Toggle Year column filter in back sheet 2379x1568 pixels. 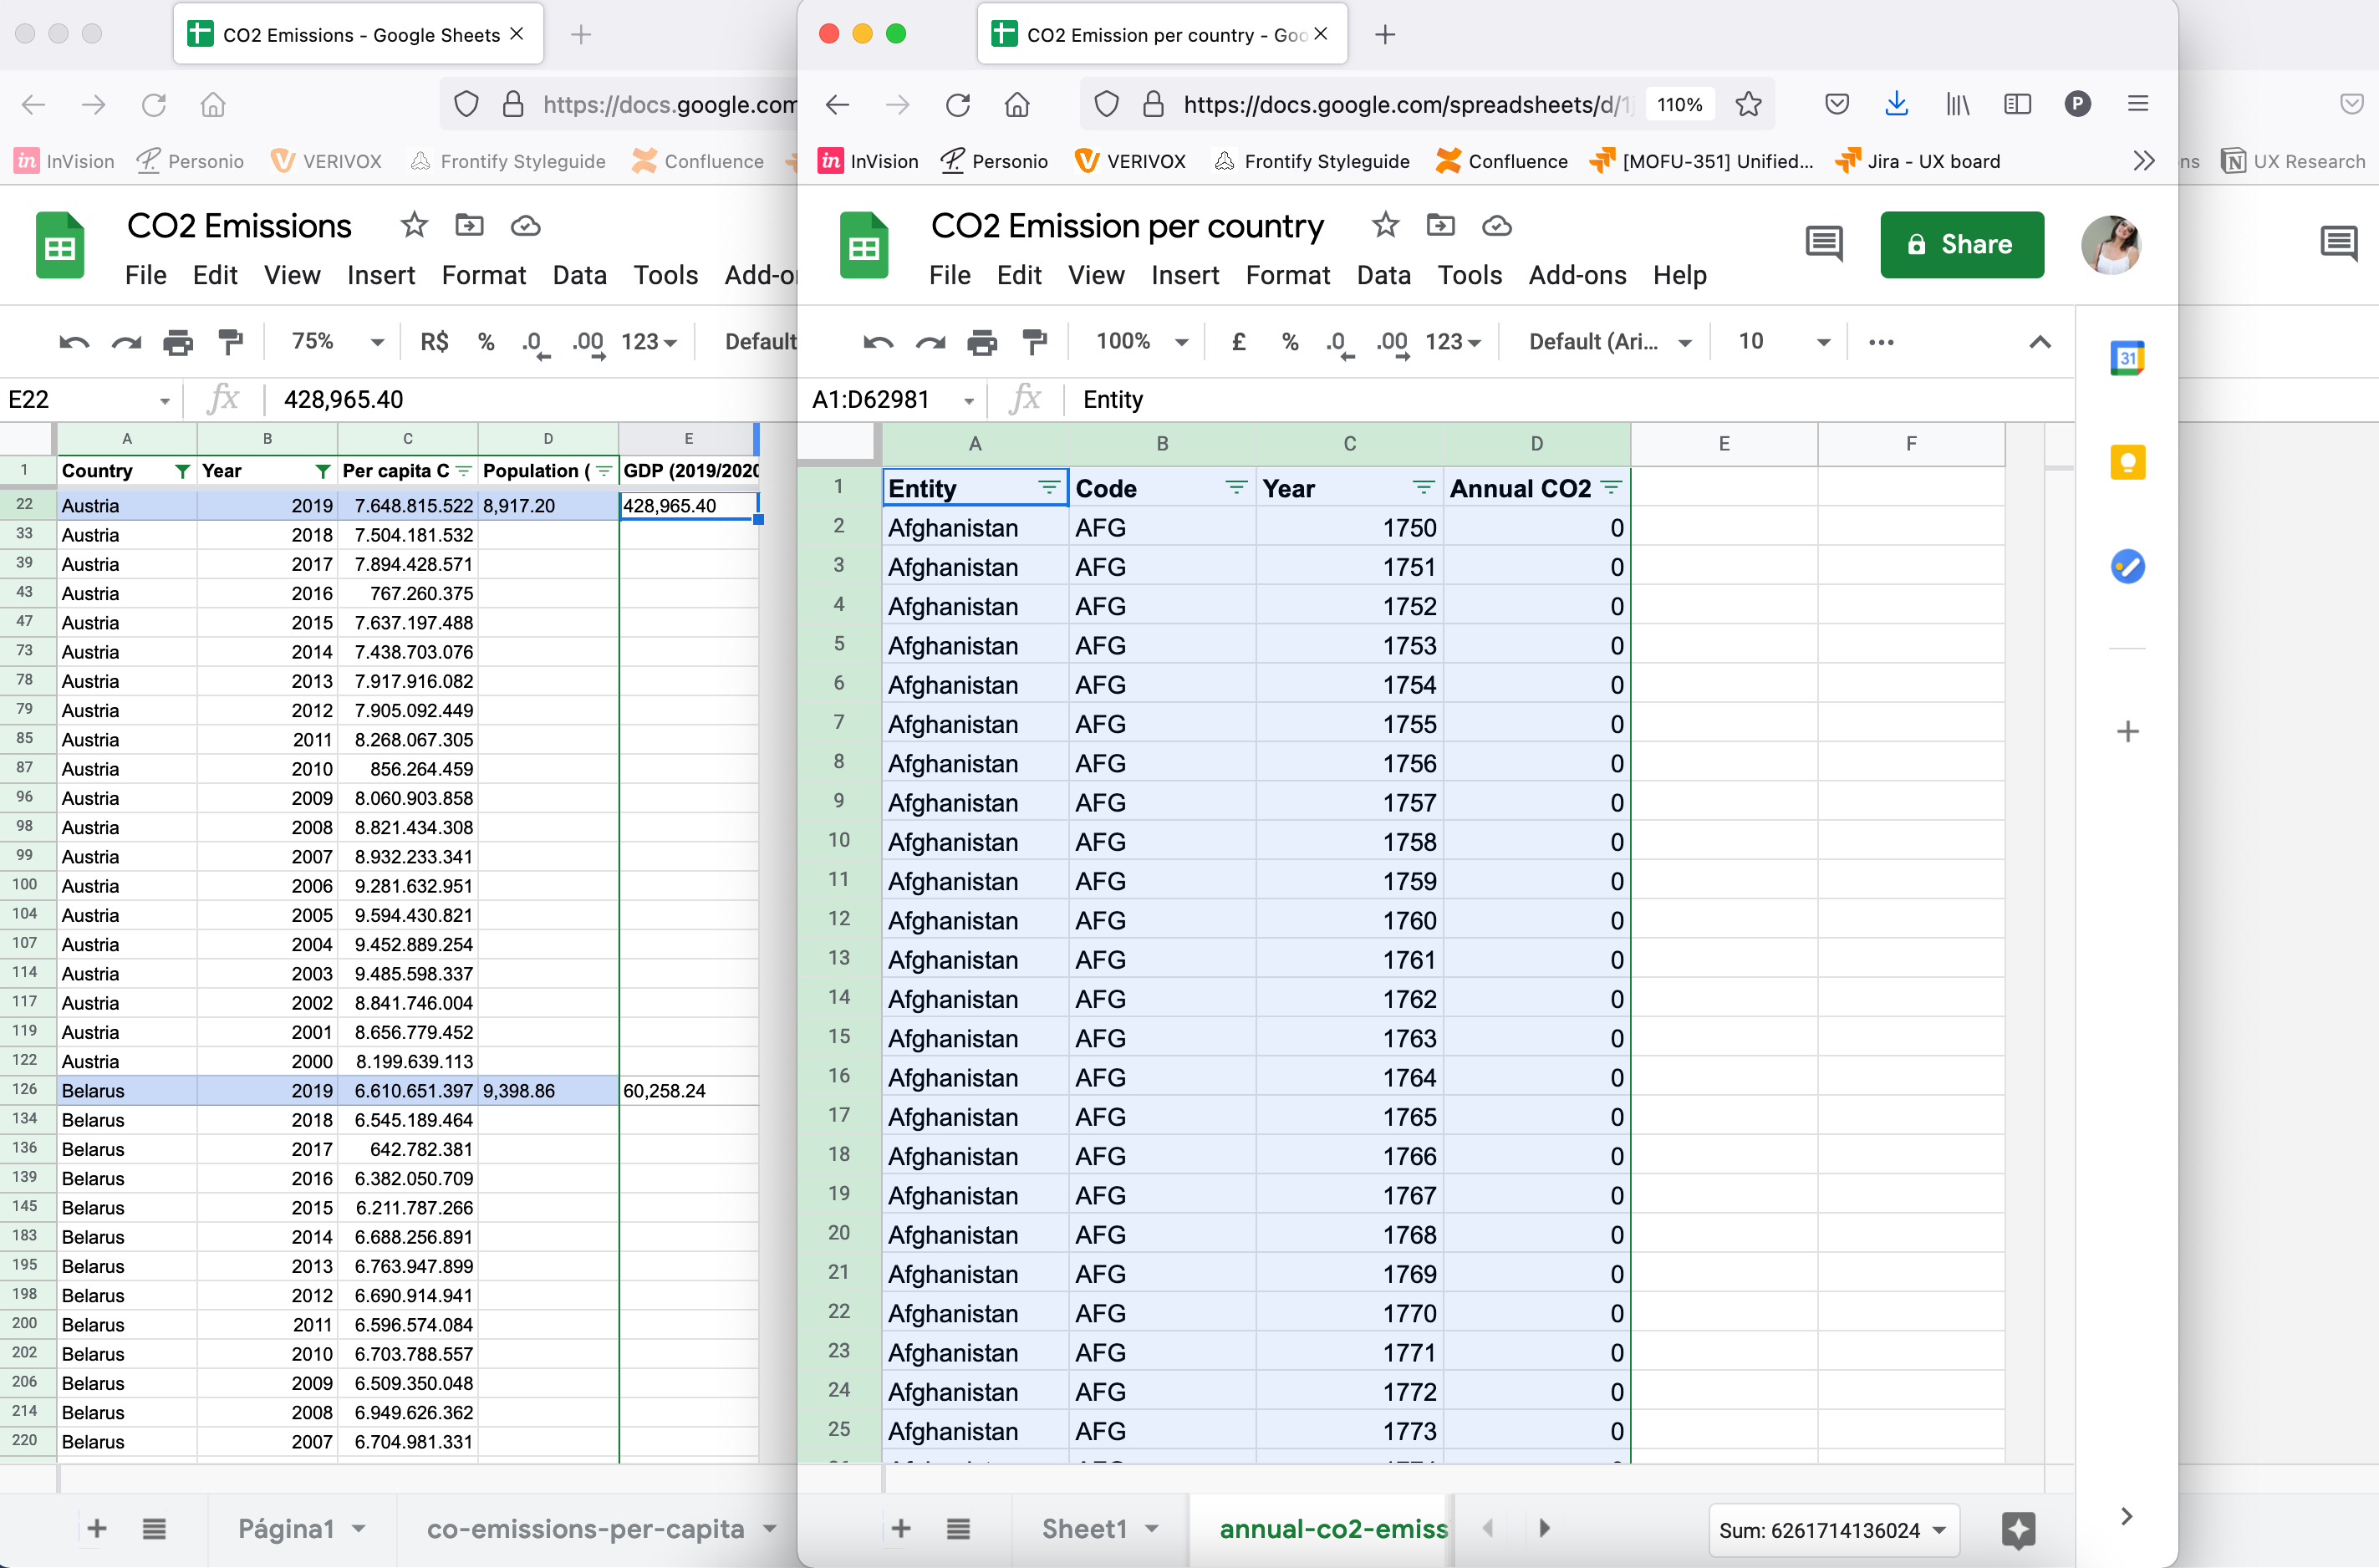(x=322, y=471)
